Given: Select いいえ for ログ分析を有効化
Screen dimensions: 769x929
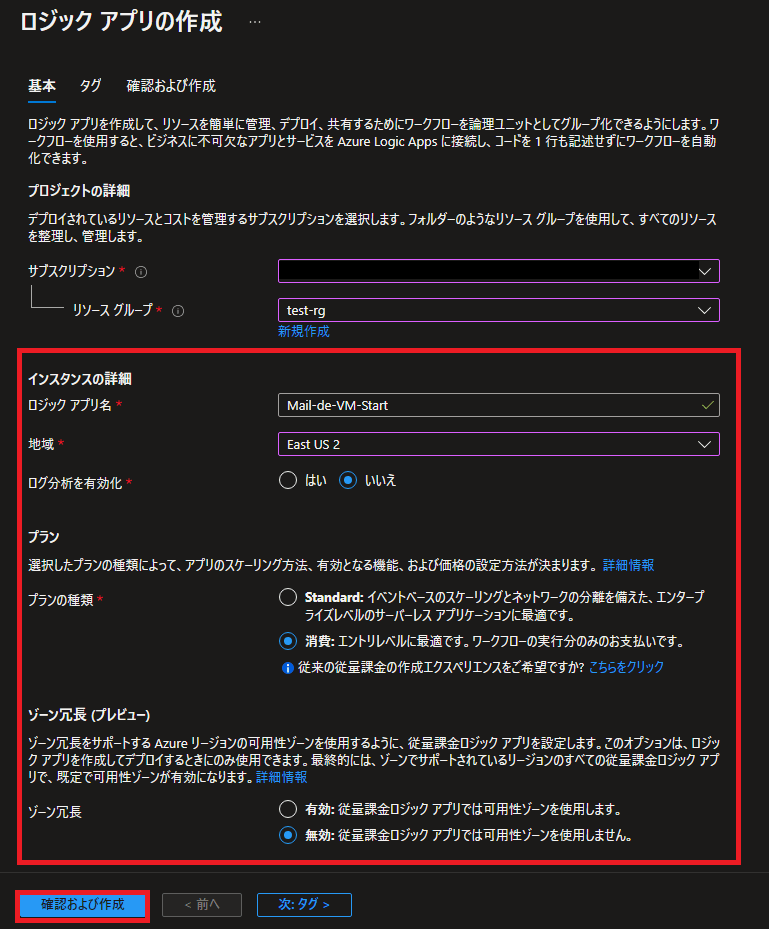Looking at the screenshot, I should (348, 480).
